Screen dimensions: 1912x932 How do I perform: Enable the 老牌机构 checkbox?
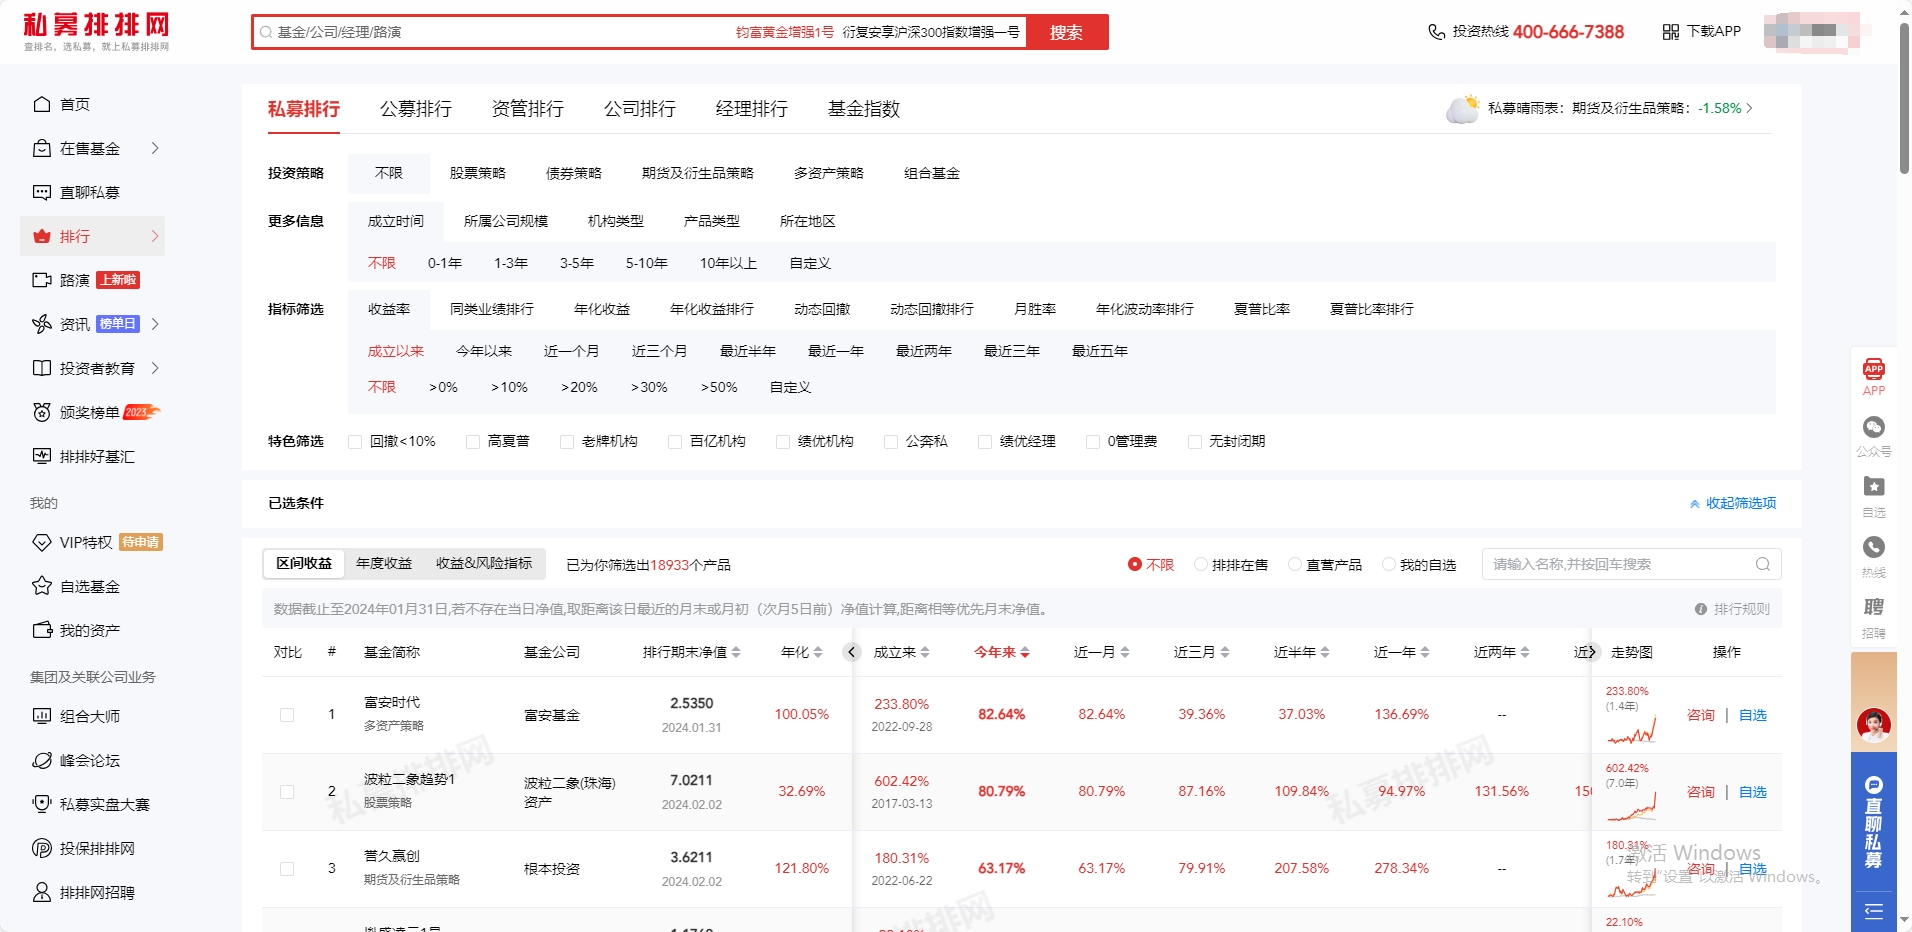(567, 442)
